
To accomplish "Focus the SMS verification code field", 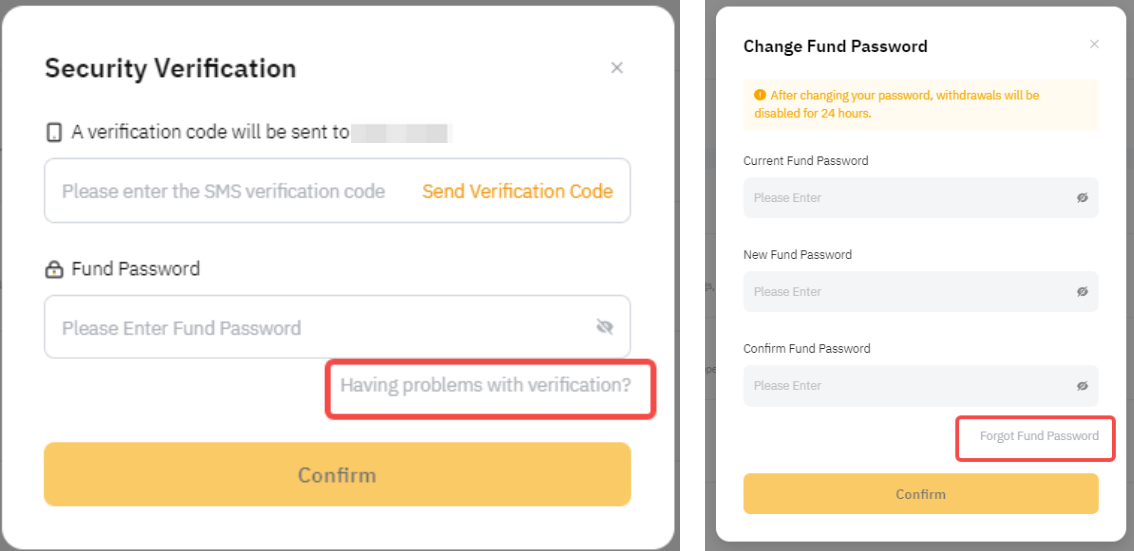I will click(230, 191).
